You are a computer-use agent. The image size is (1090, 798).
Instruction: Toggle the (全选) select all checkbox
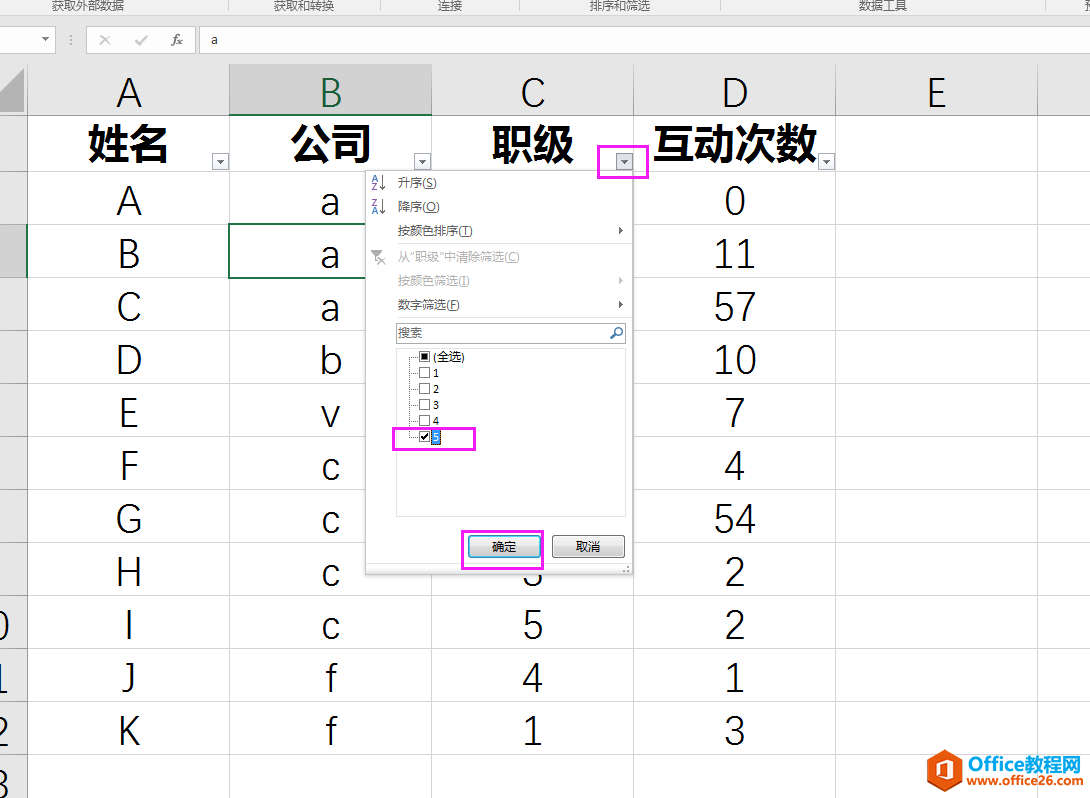click(x=424, y=357)
